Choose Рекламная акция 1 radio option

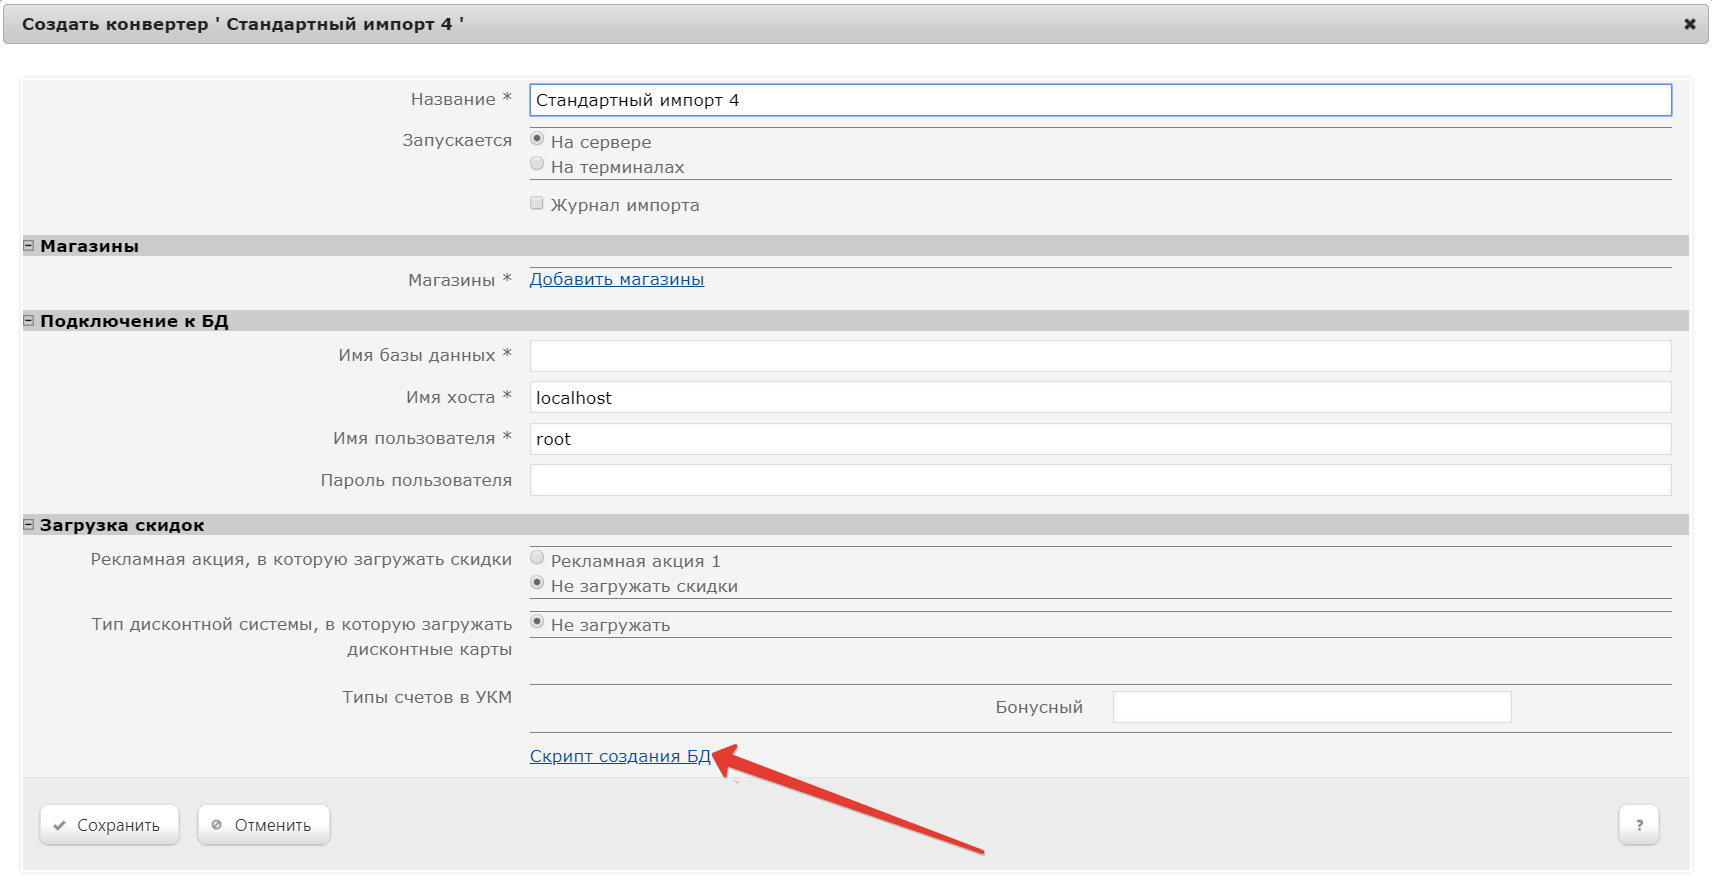[x=537, y=558]
